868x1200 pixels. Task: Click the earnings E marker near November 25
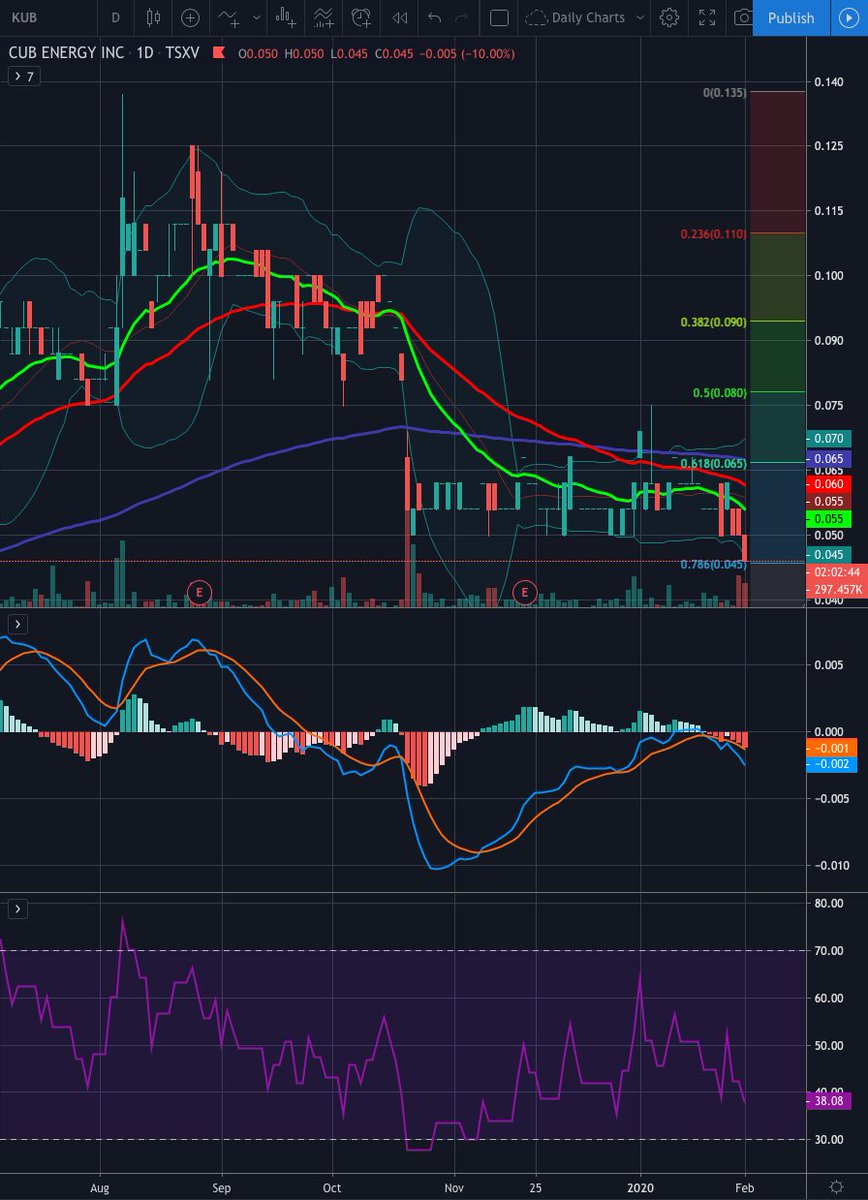coord(524,592)
